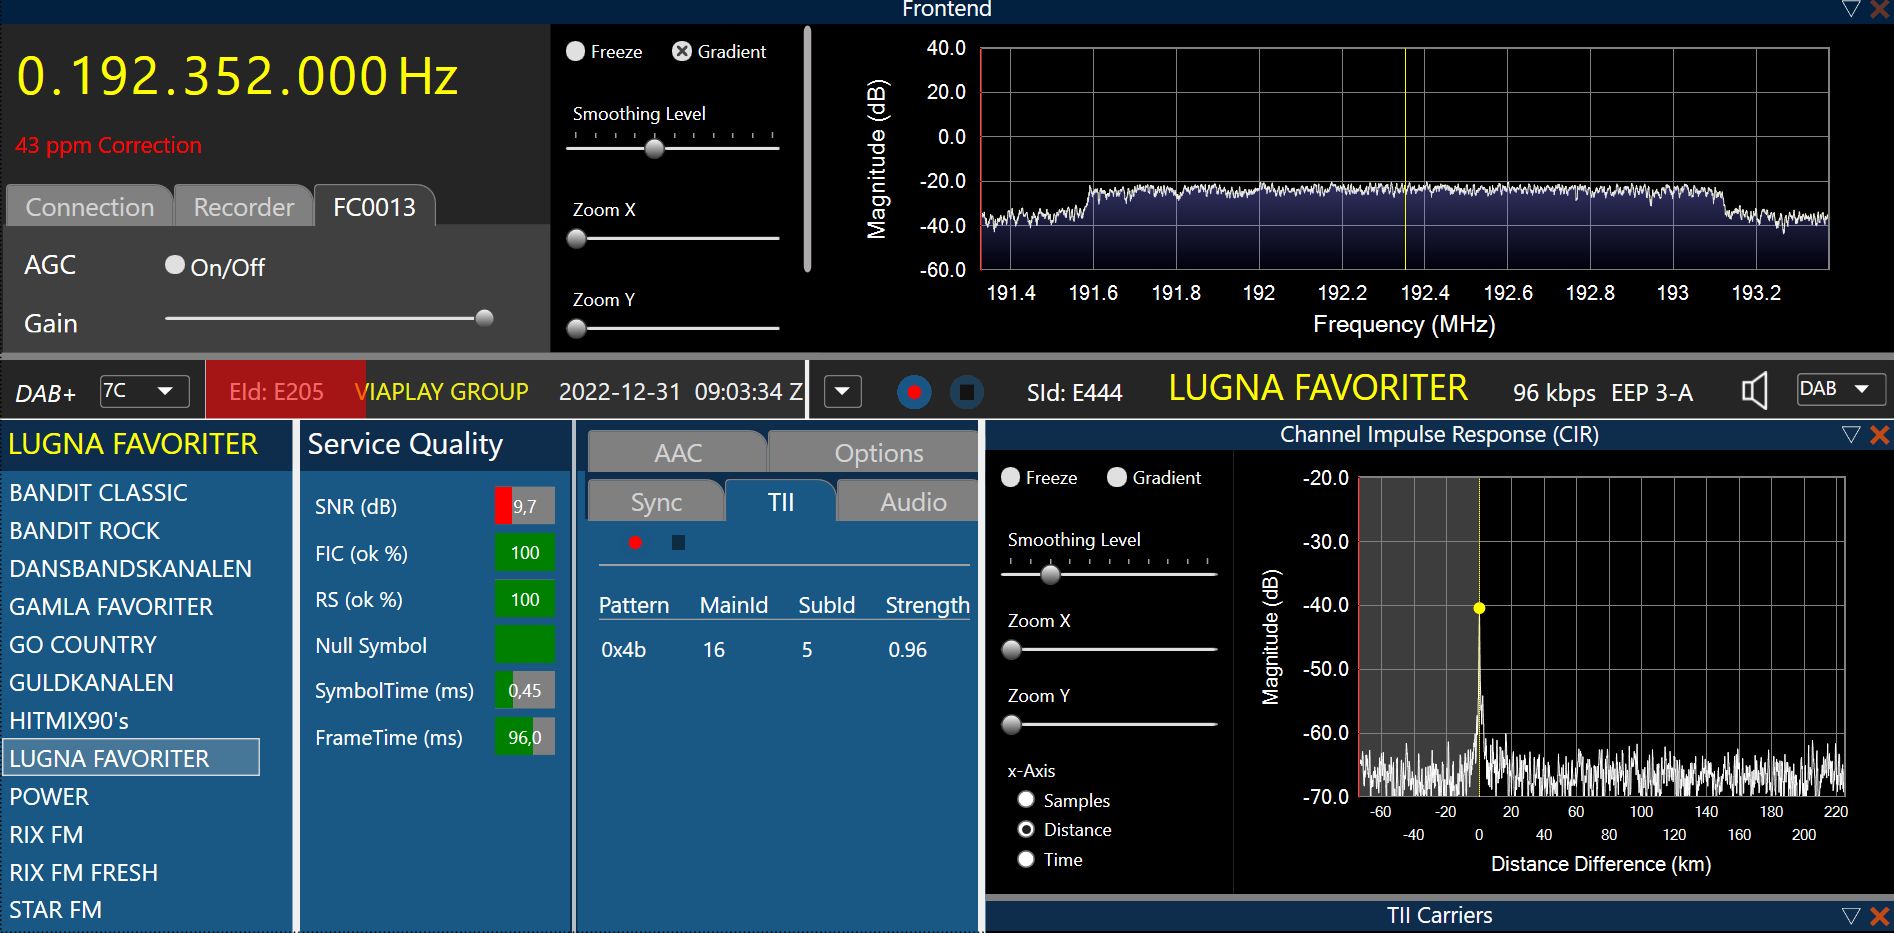This screenshot has width=1894, height=933.
Task: Open the DAB output mode dropdown
Action: pyautogui.click(x=1840, y=389)
